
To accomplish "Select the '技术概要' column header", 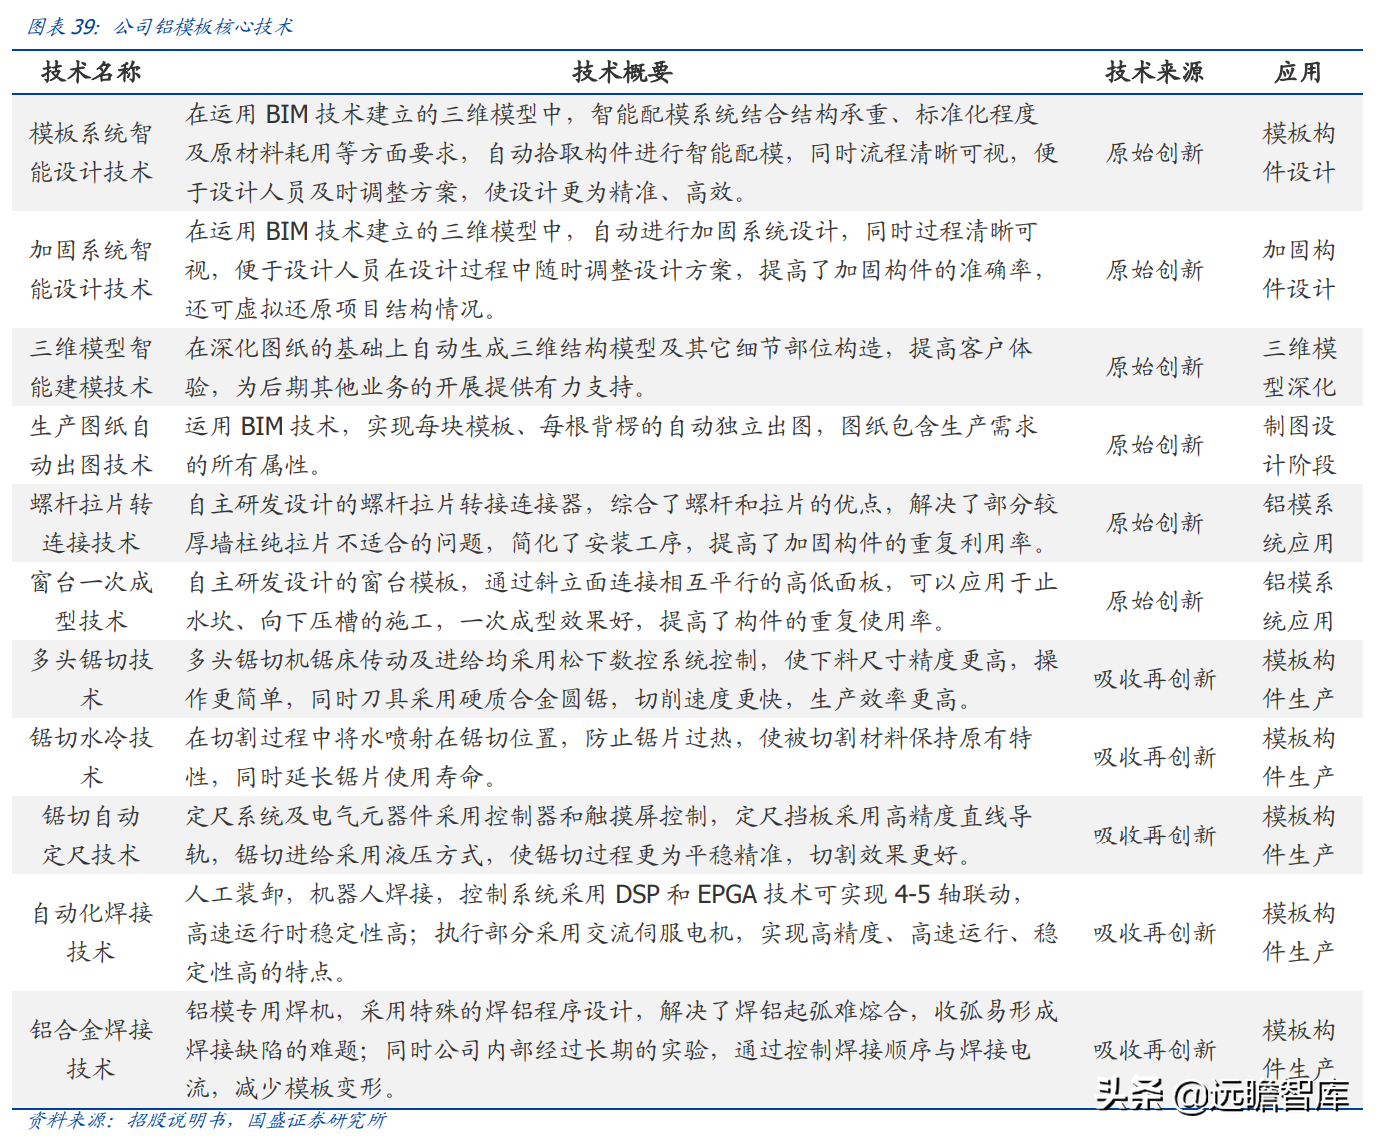I will point(622,72).
